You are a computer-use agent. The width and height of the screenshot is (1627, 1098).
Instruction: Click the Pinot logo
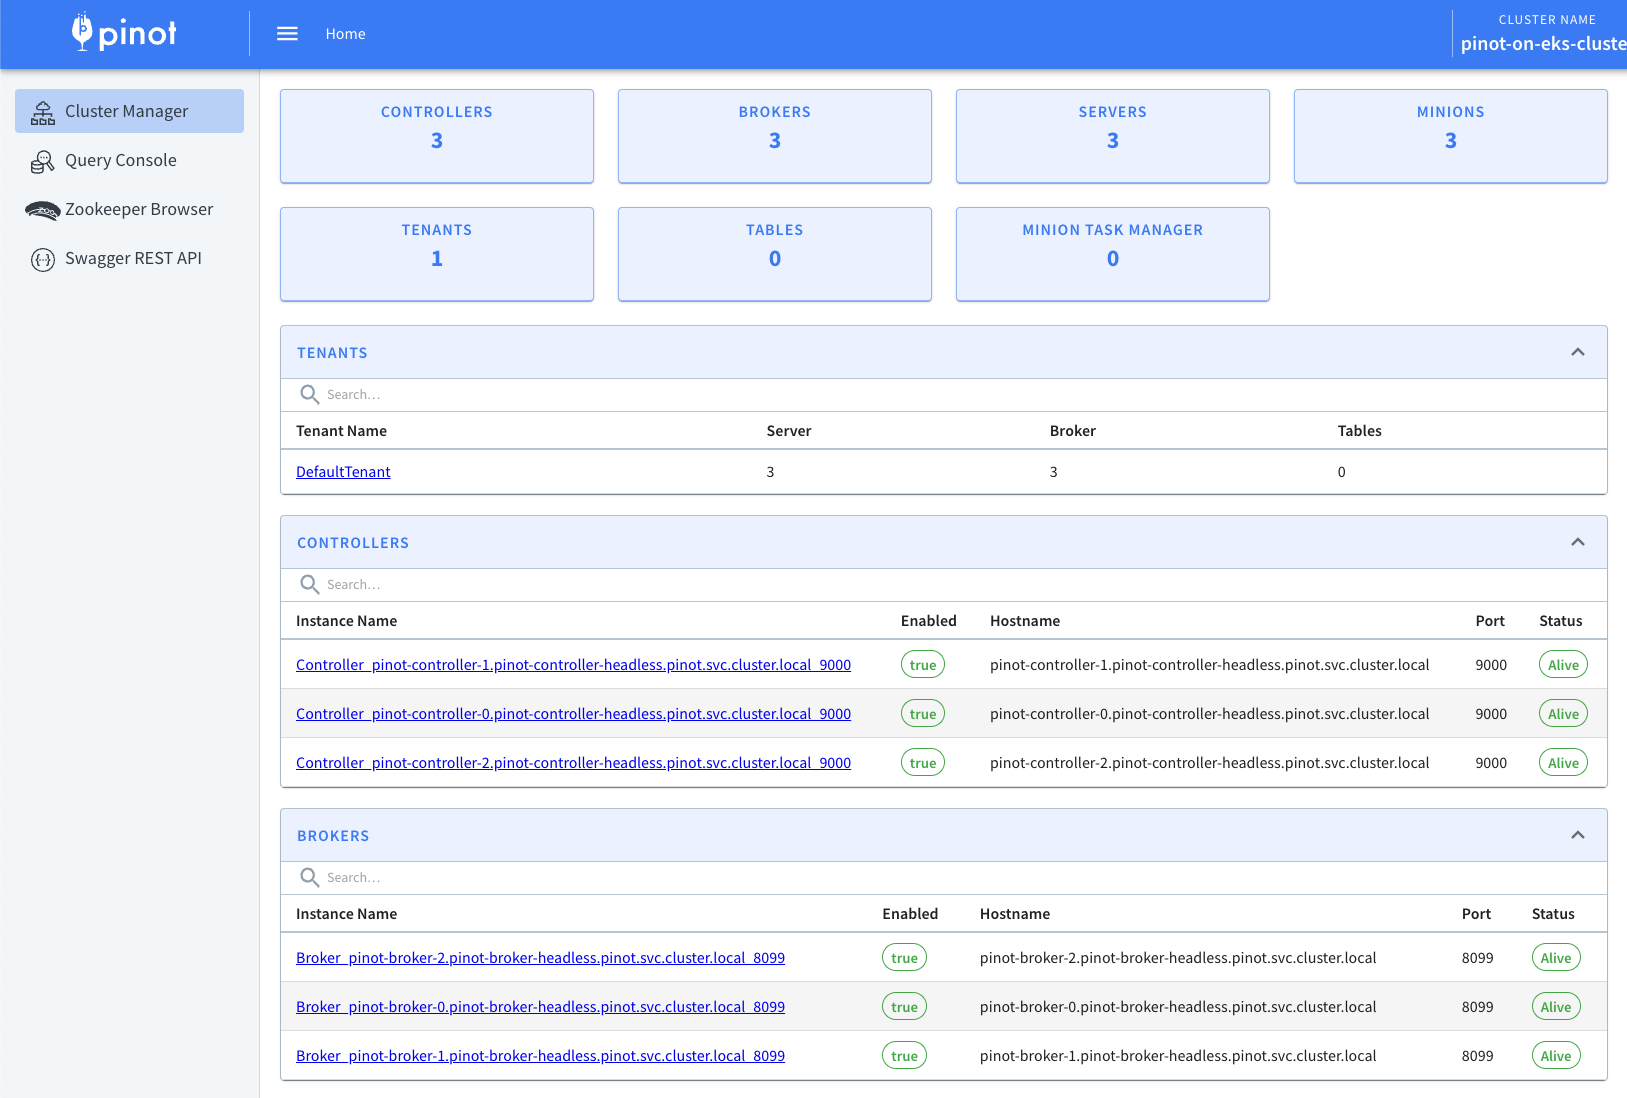click(124, 32)
